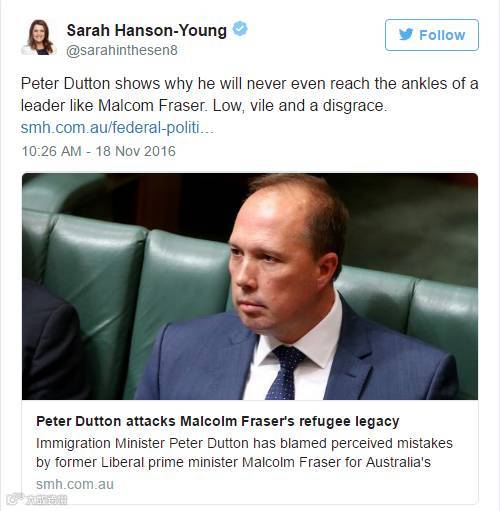Click the 10:26 AM - 18 Nov 2016 timestamp
Viewport: 500px width, 511px height.
pos(98,151)
